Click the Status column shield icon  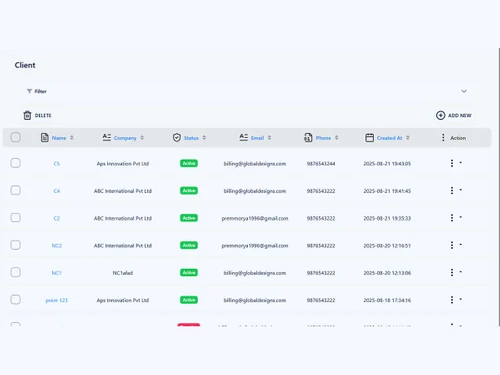(177, 137)
